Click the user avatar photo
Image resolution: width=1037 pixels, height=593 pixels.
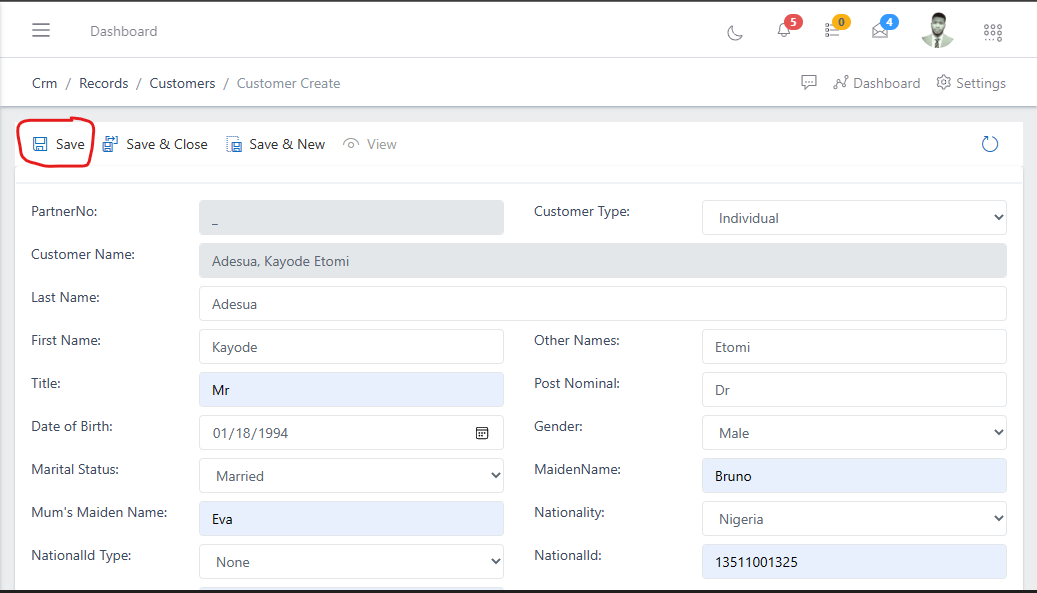point(936,29)
